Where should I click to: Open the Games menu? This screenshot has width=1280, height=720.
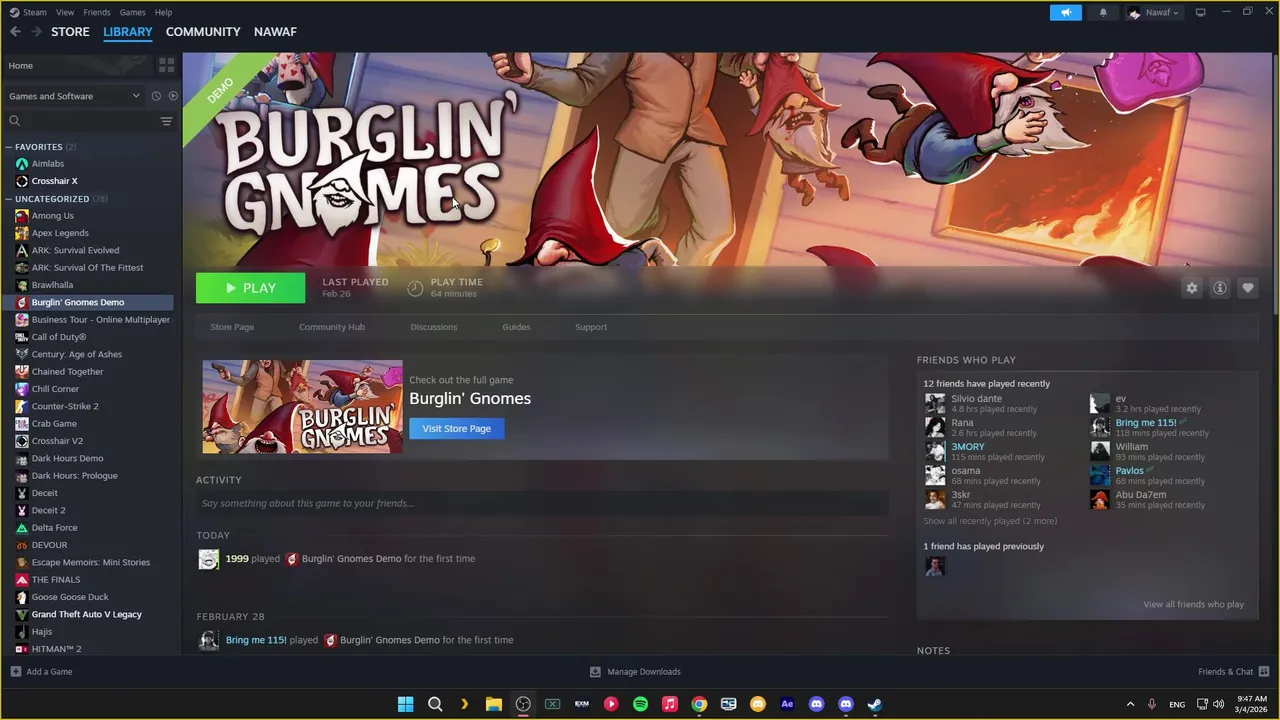point(132,12)
